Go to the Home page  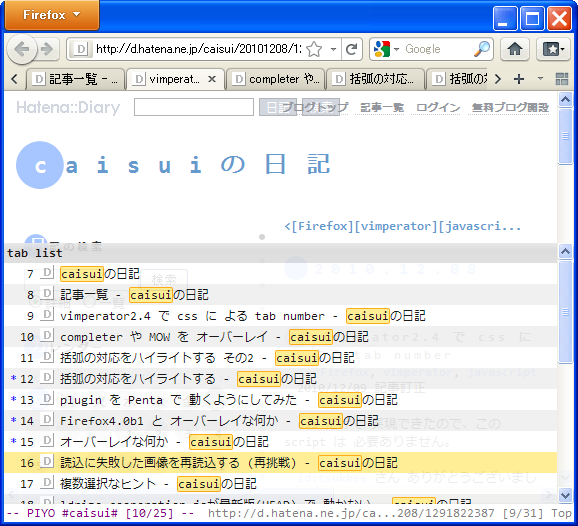tap(515, 49)
